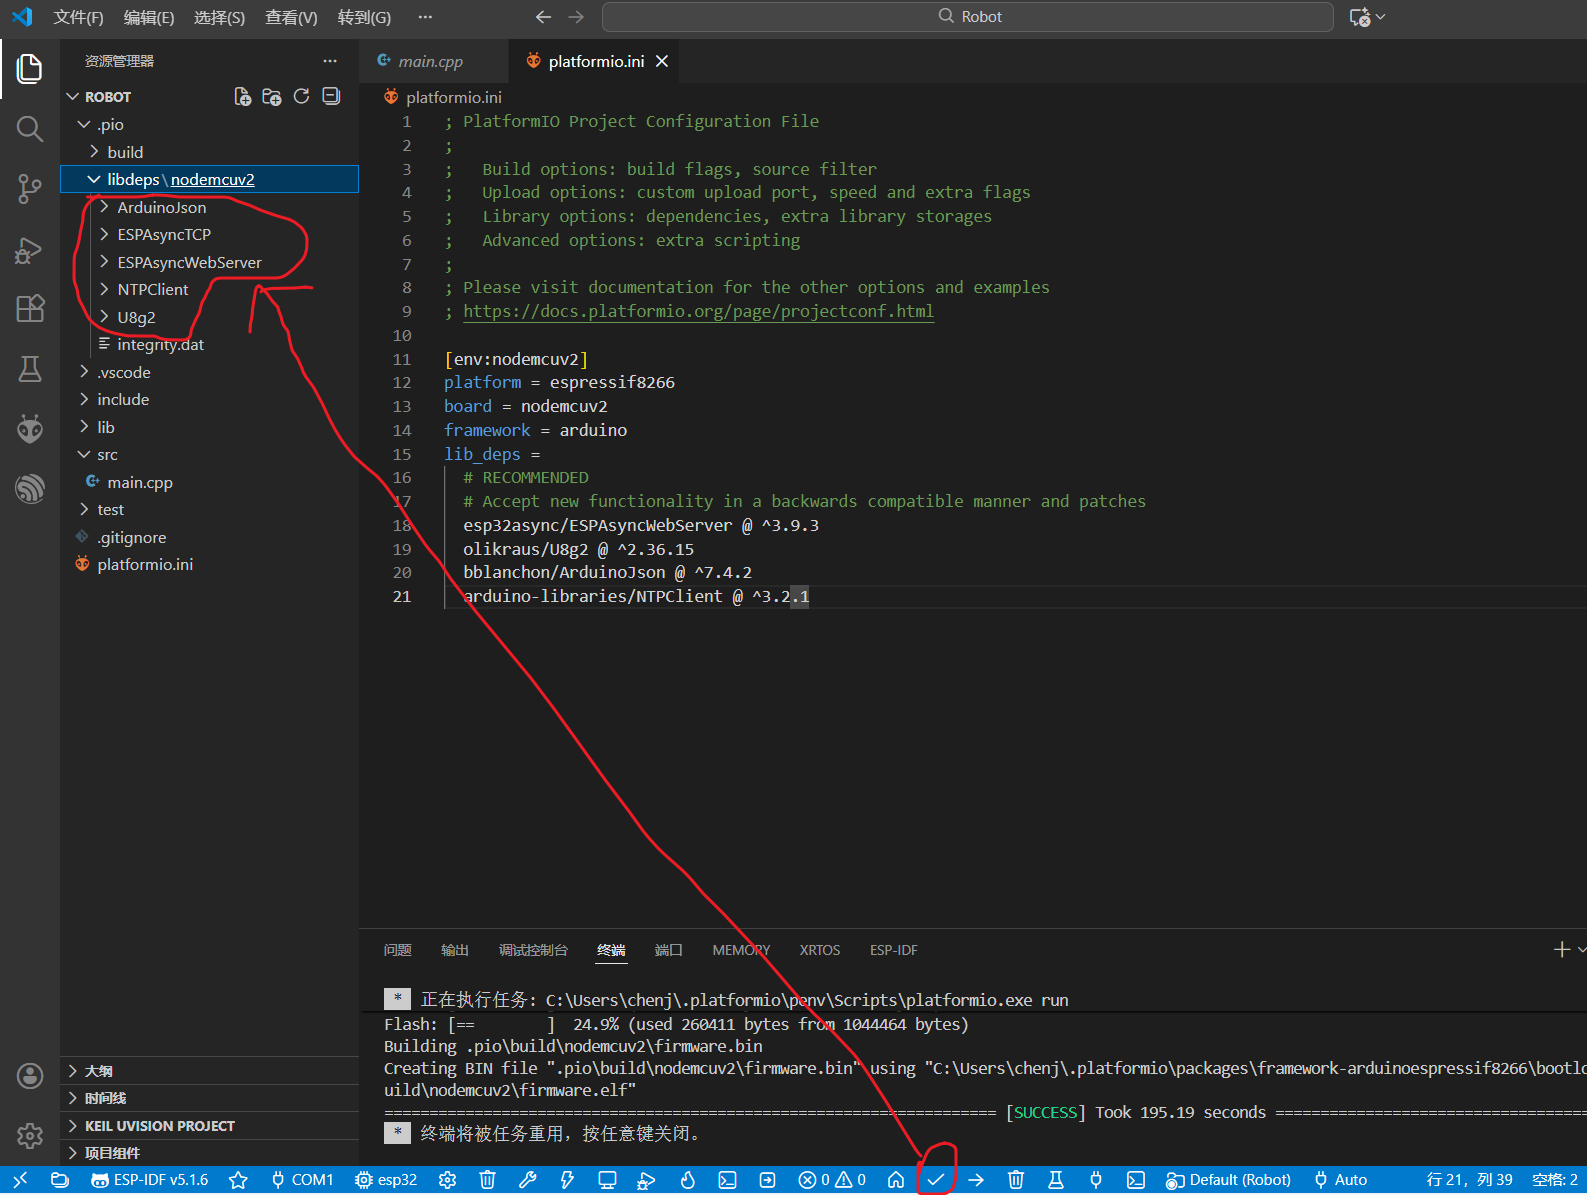Open the 文件(F) menu
Screen dimensions: 1587x1195
click(x=79, y=17)
